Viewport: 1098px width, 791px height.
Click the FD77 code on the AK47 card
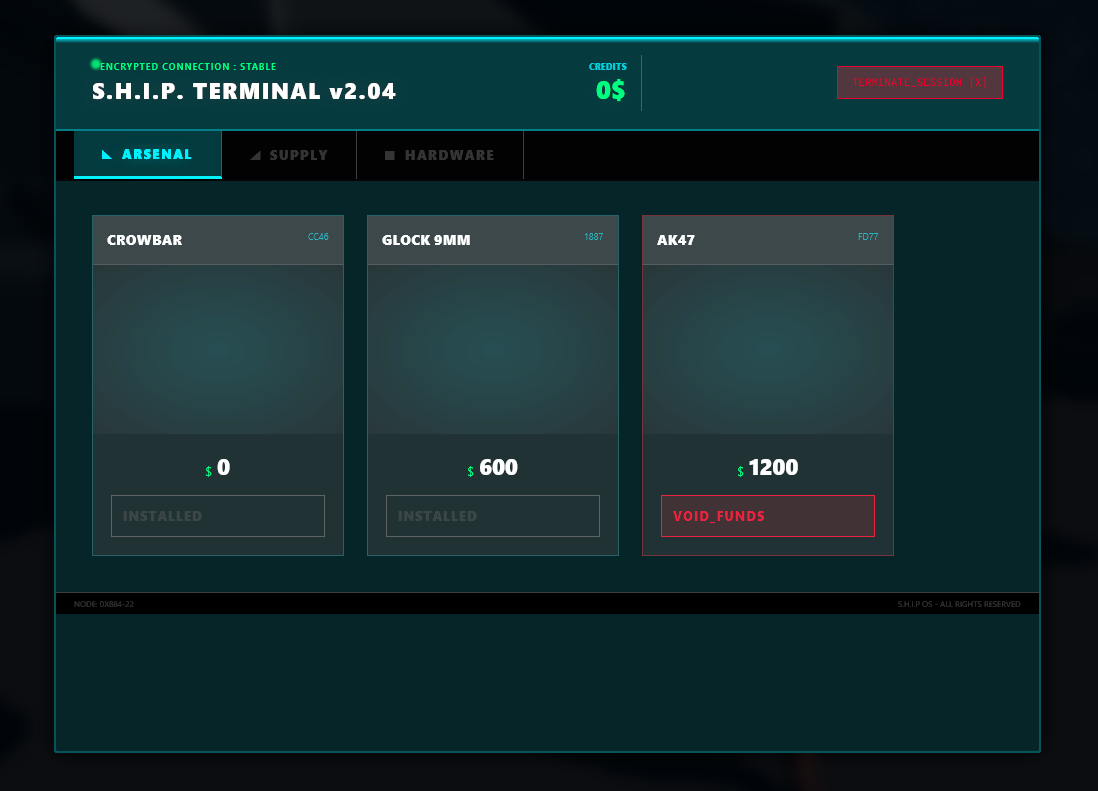(x=868, y=237)
